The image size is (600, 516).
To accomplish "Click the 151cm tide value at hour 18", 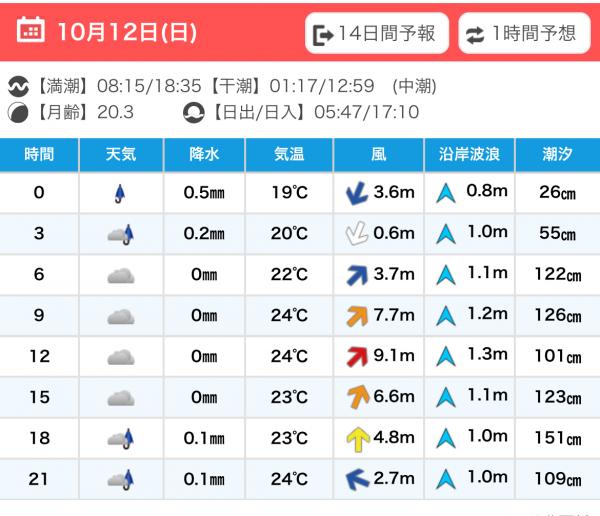I will click(x=557, y=438).
